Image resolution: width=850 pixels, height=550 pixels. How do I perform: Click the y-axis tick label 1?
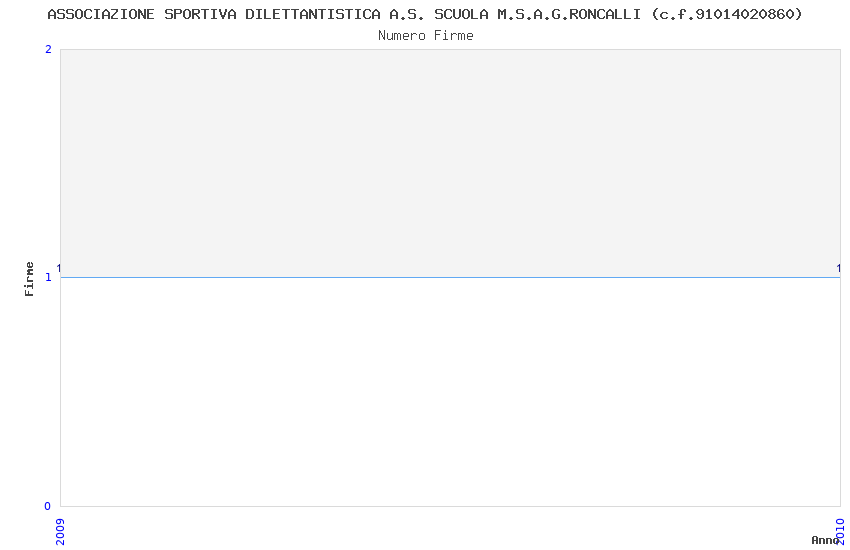[48, 277]
